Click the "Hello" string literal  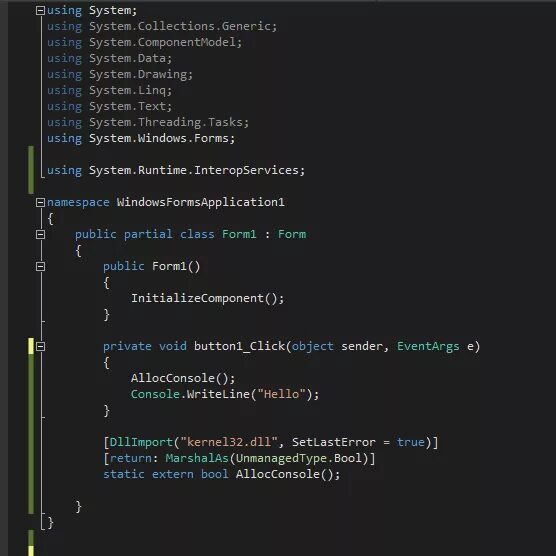pyautogui.click(x=281, y=394)
